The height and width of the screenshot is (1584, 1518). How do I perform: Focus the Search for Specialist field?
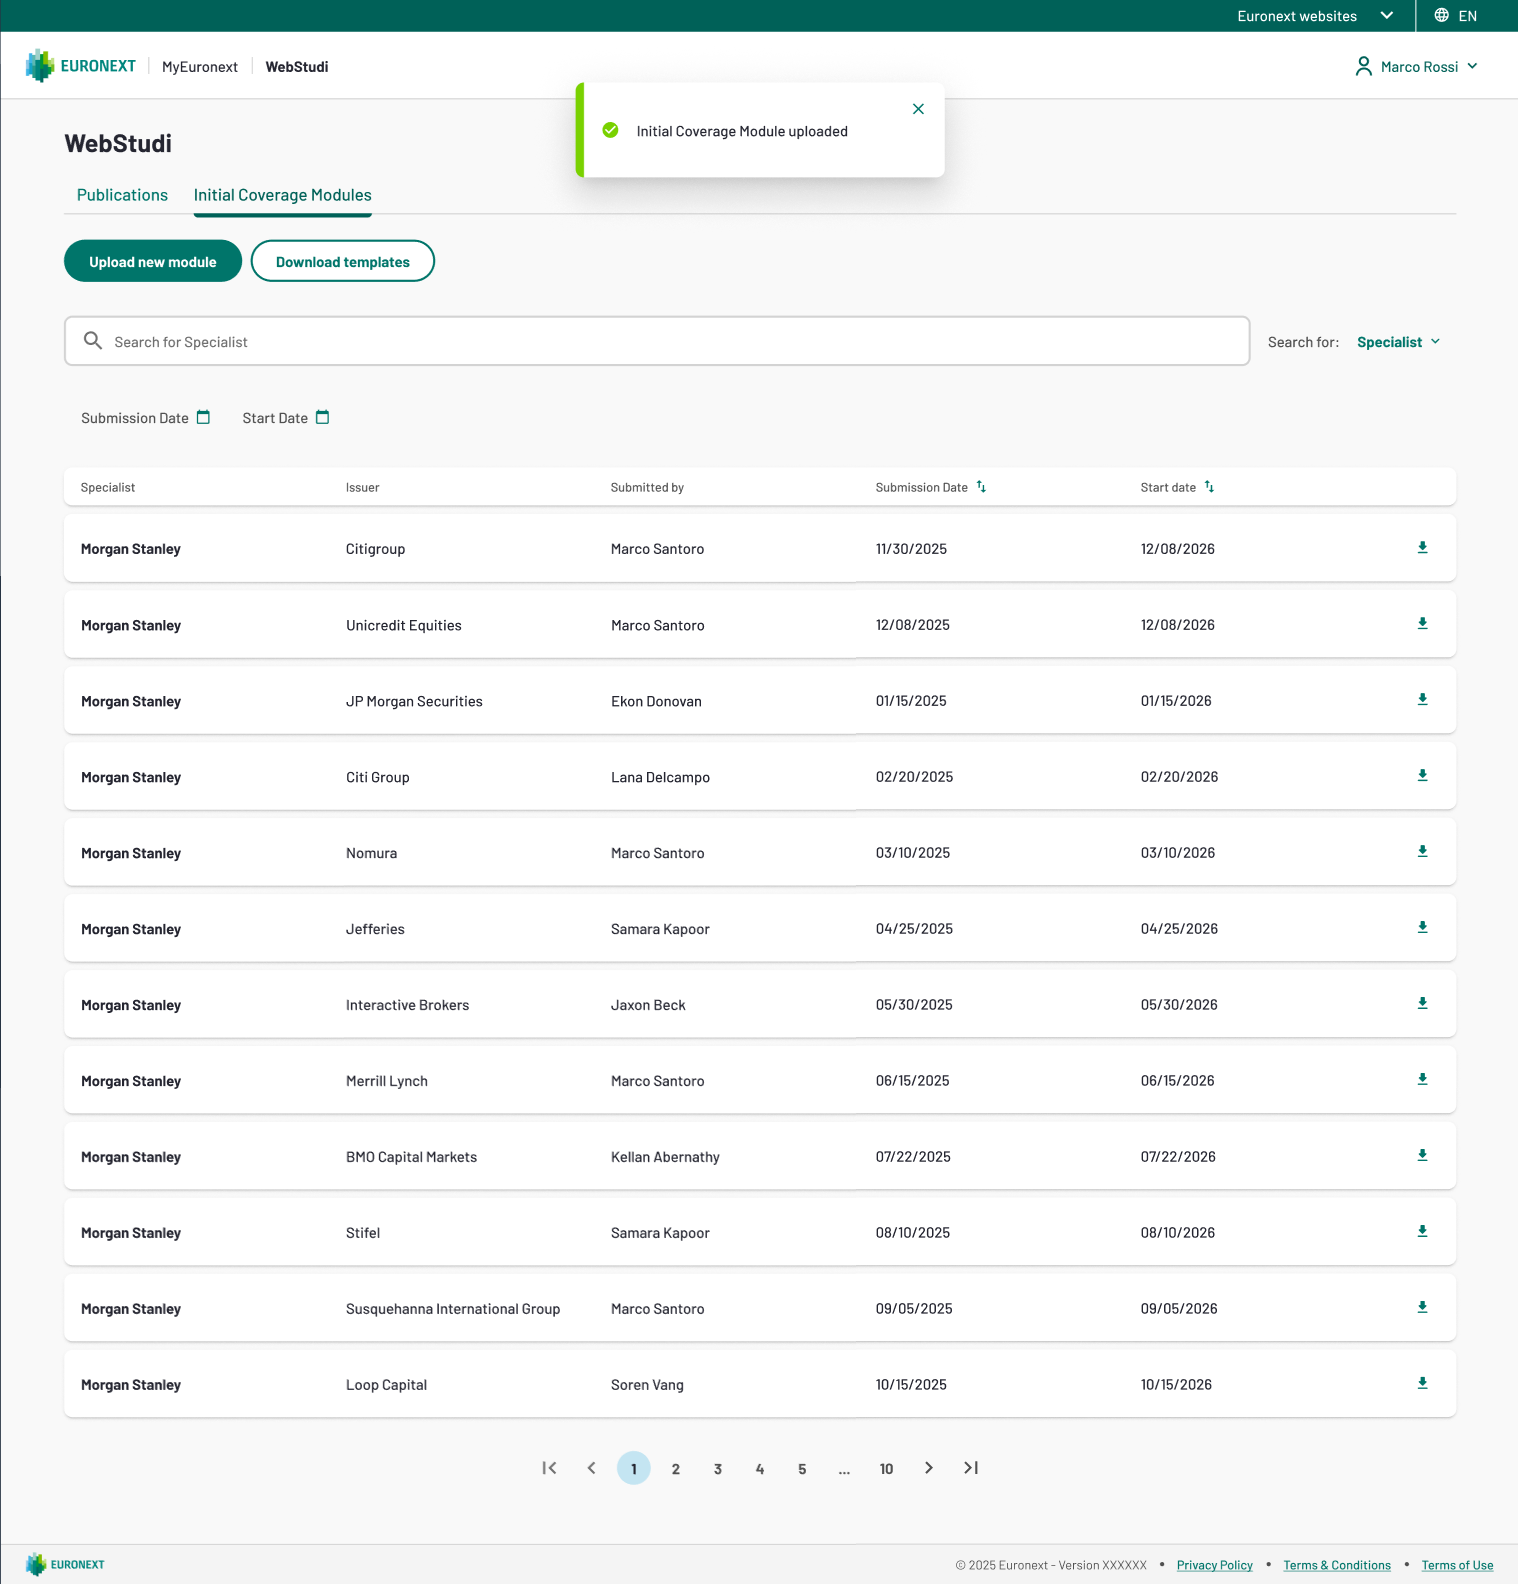pos(657,341)
